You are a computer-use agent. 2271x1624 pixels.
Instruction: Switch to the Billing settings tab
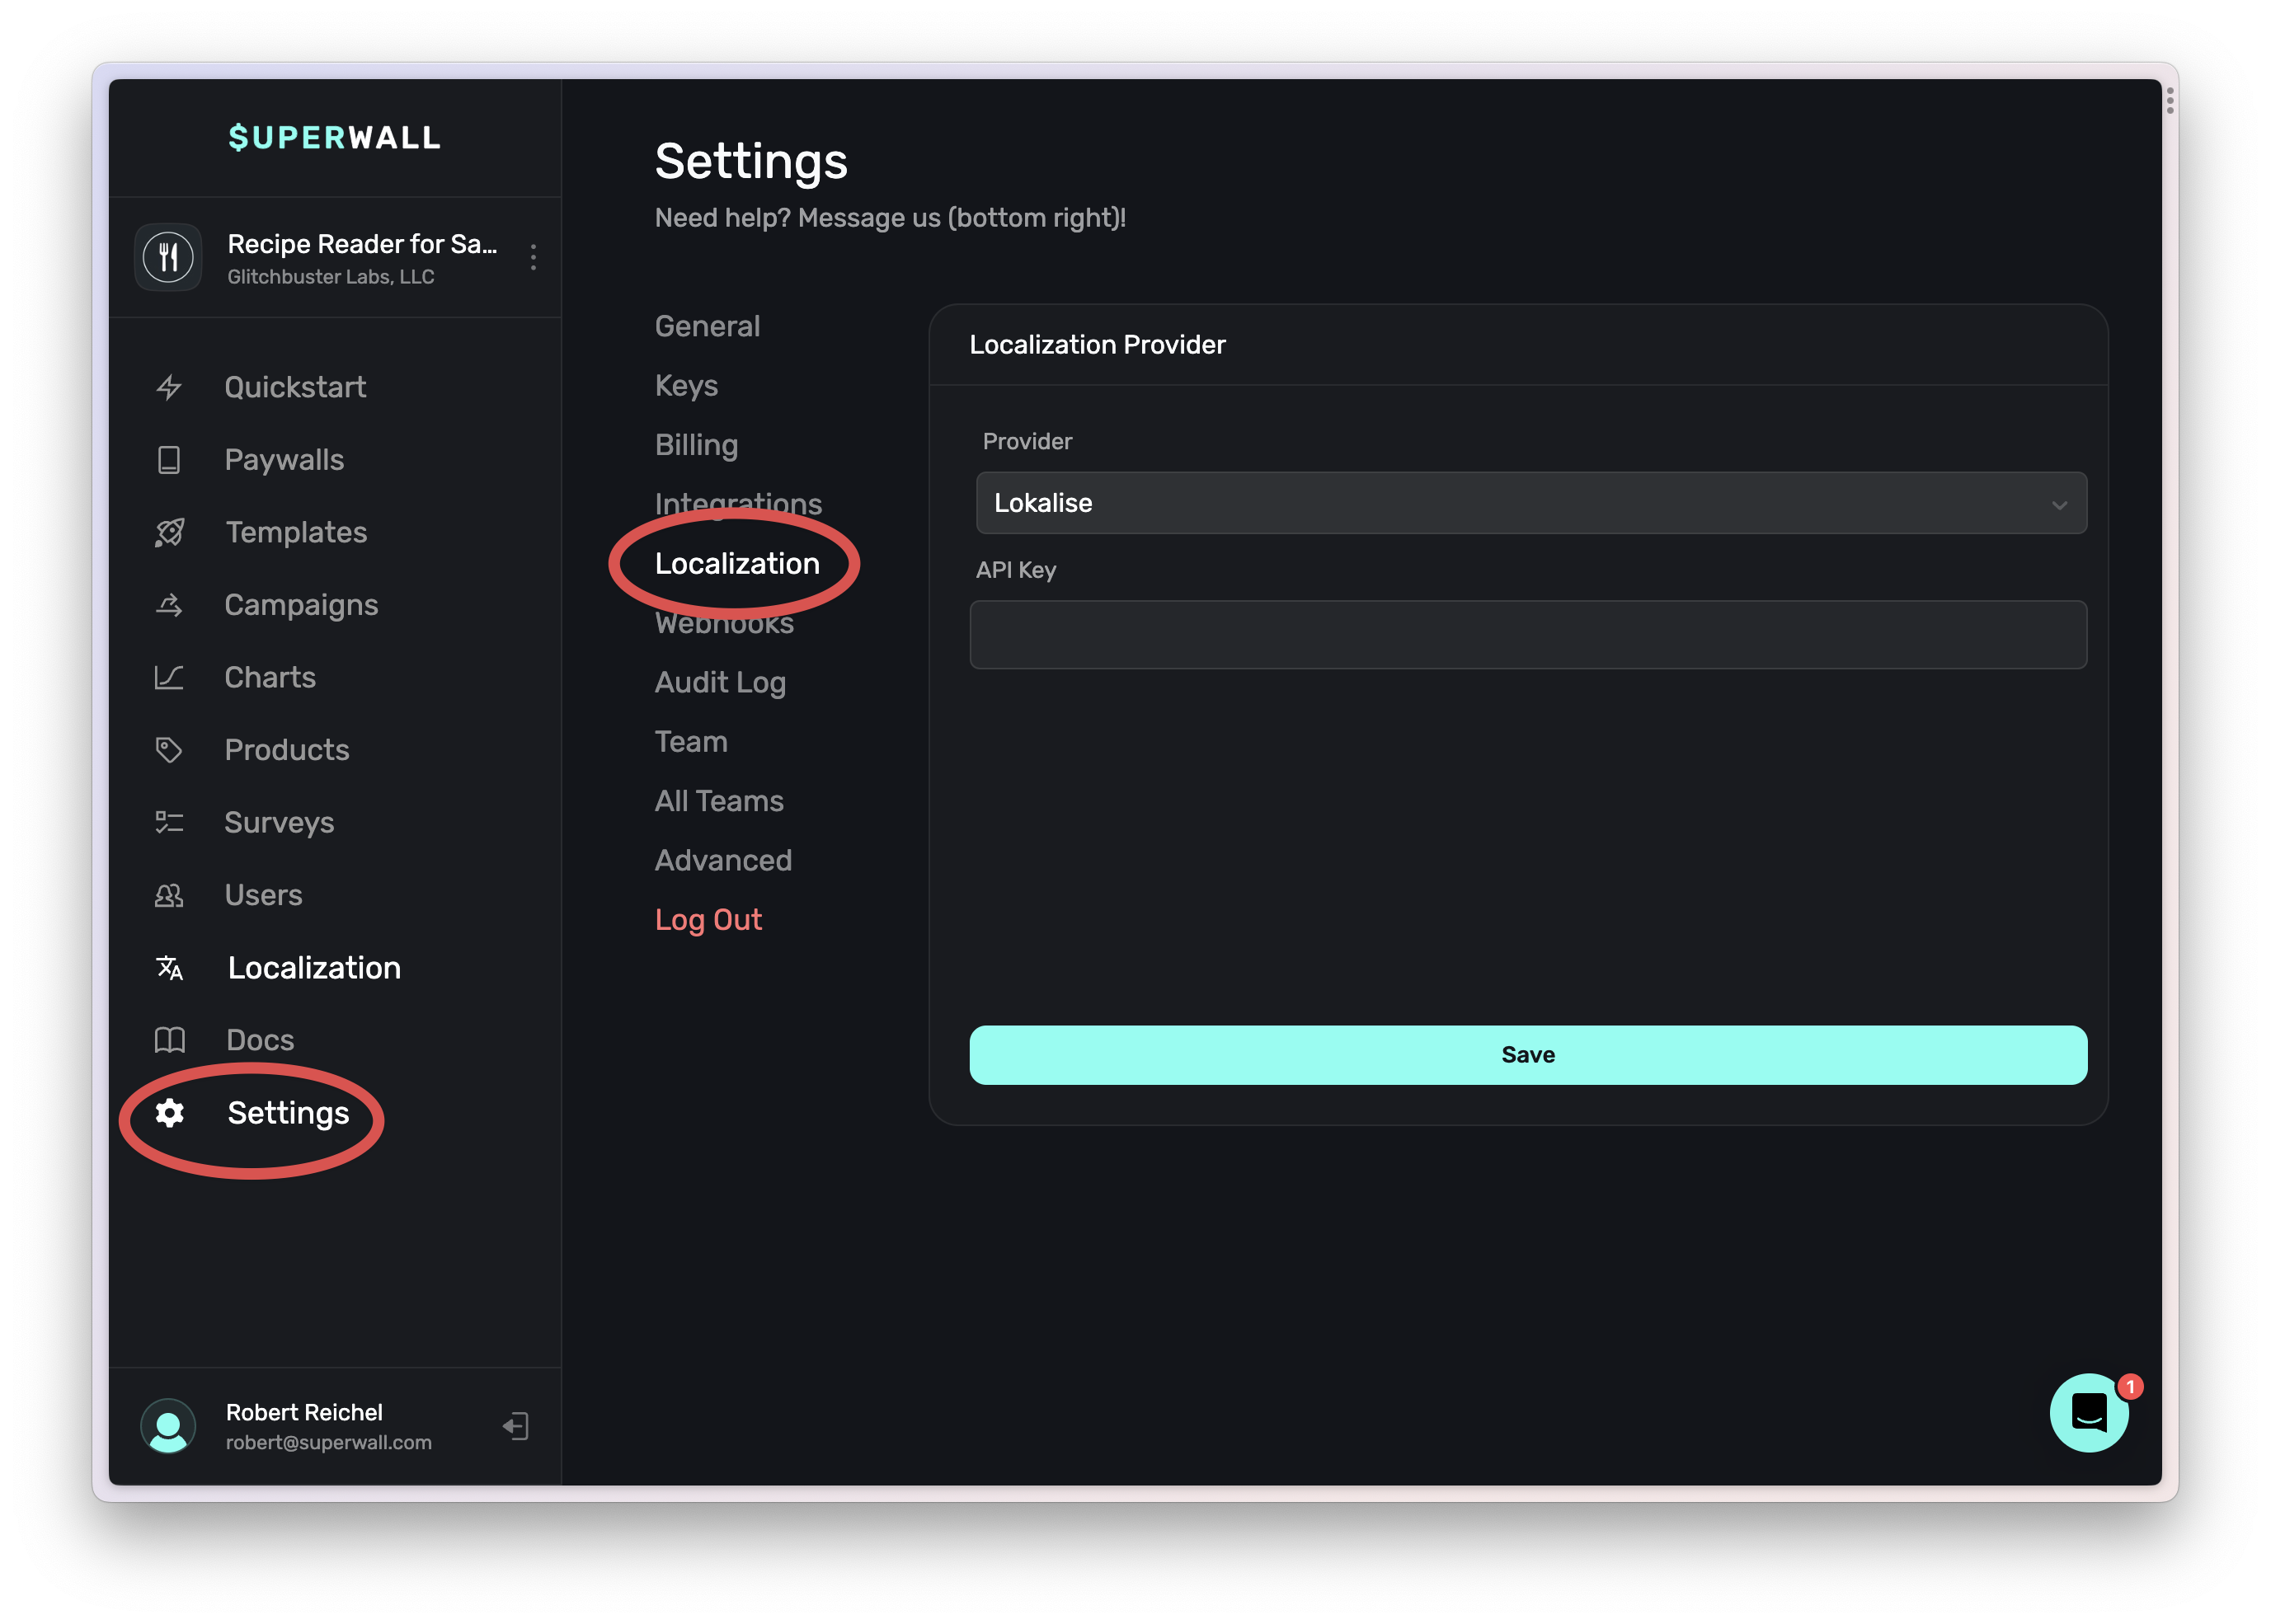[696, 445]
